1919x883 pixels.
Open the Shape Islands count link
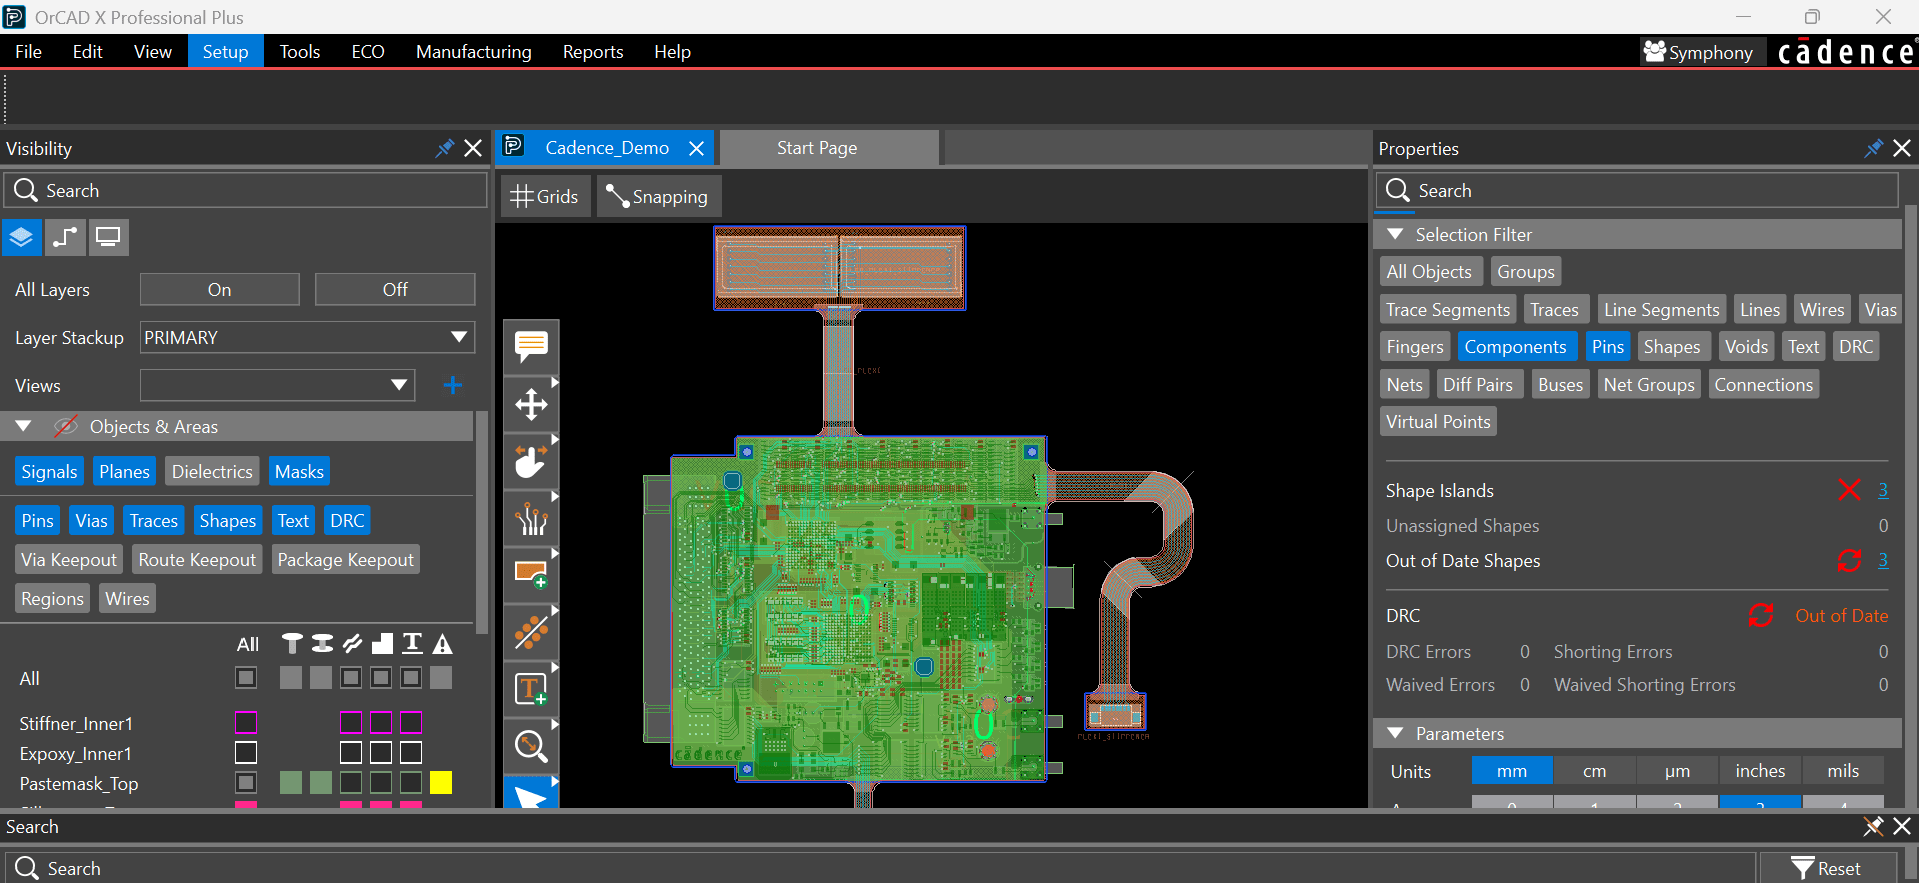(1883, 490)
